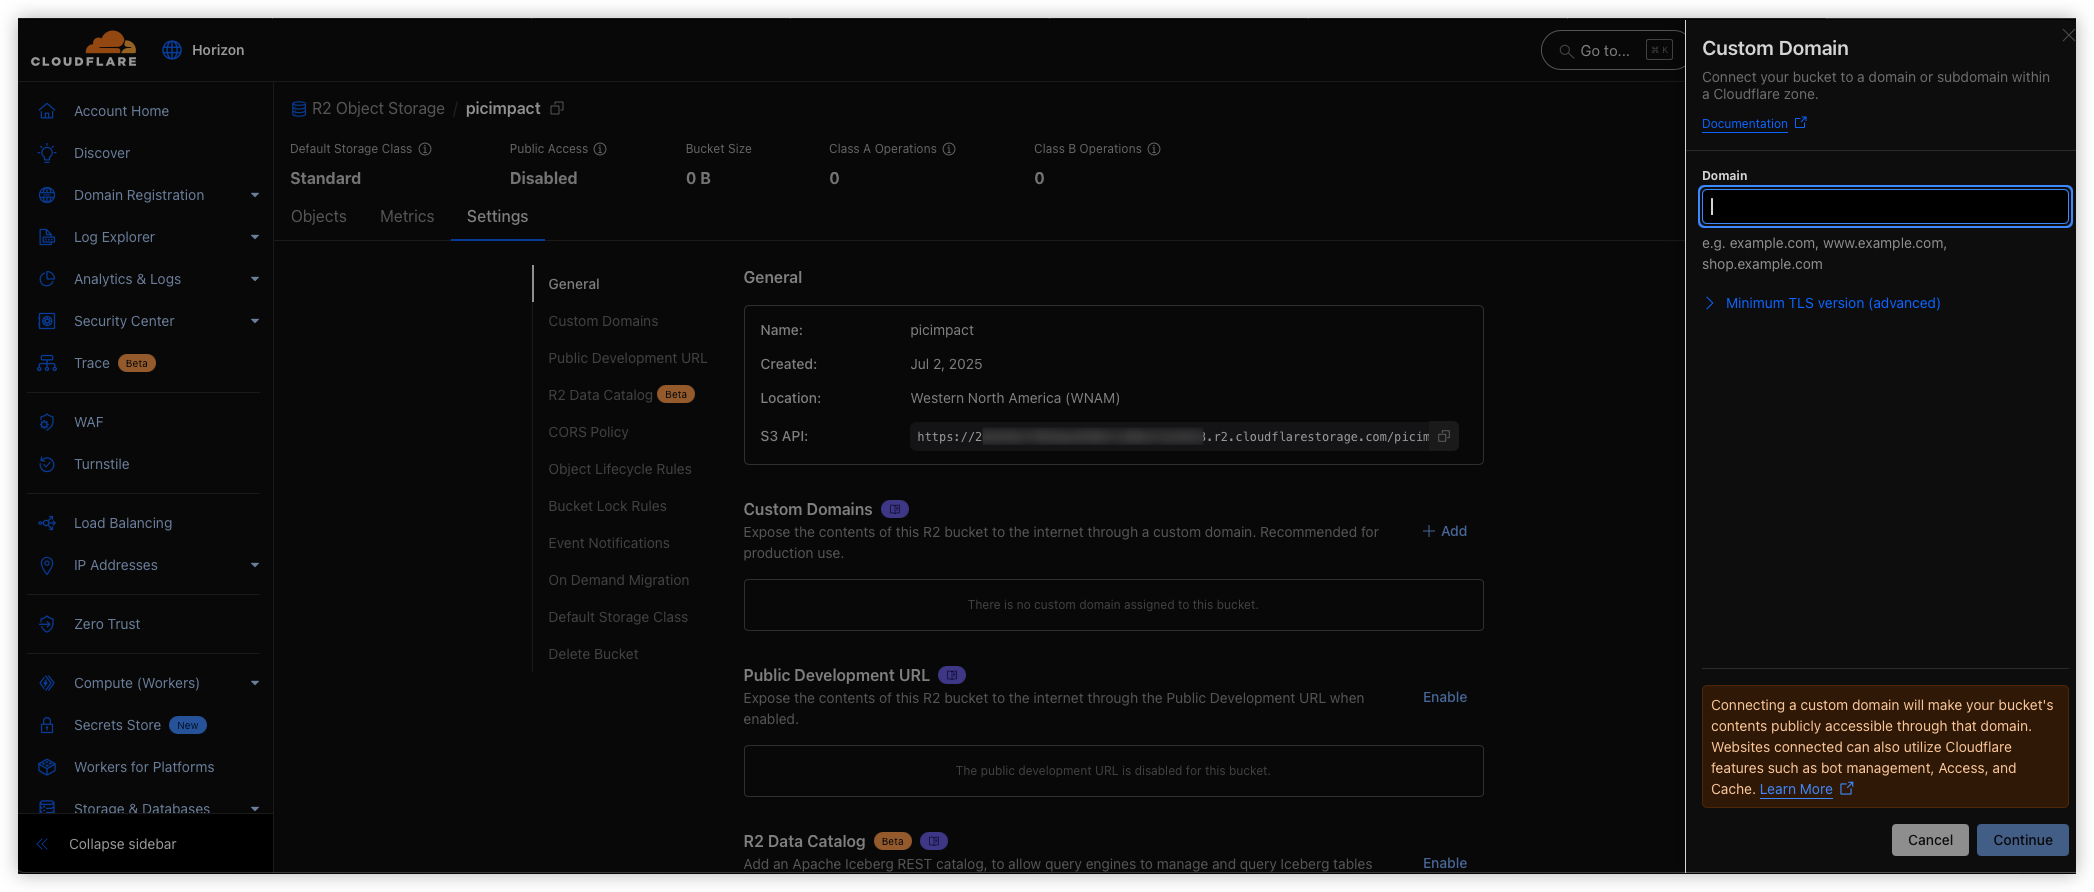This screenshot has width=2094, height=892.
Task: Focus the Domain input field
Action: [x=1885, y=206]
